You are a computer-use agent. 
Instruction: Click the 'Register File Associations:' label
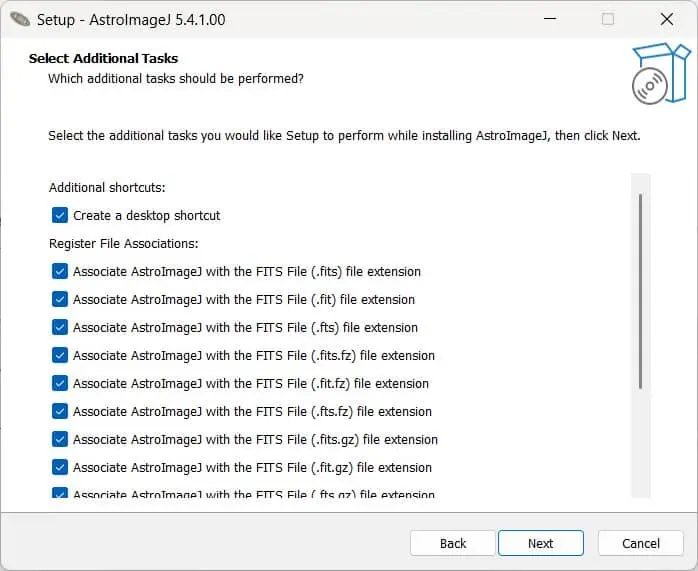click(124, 244)
